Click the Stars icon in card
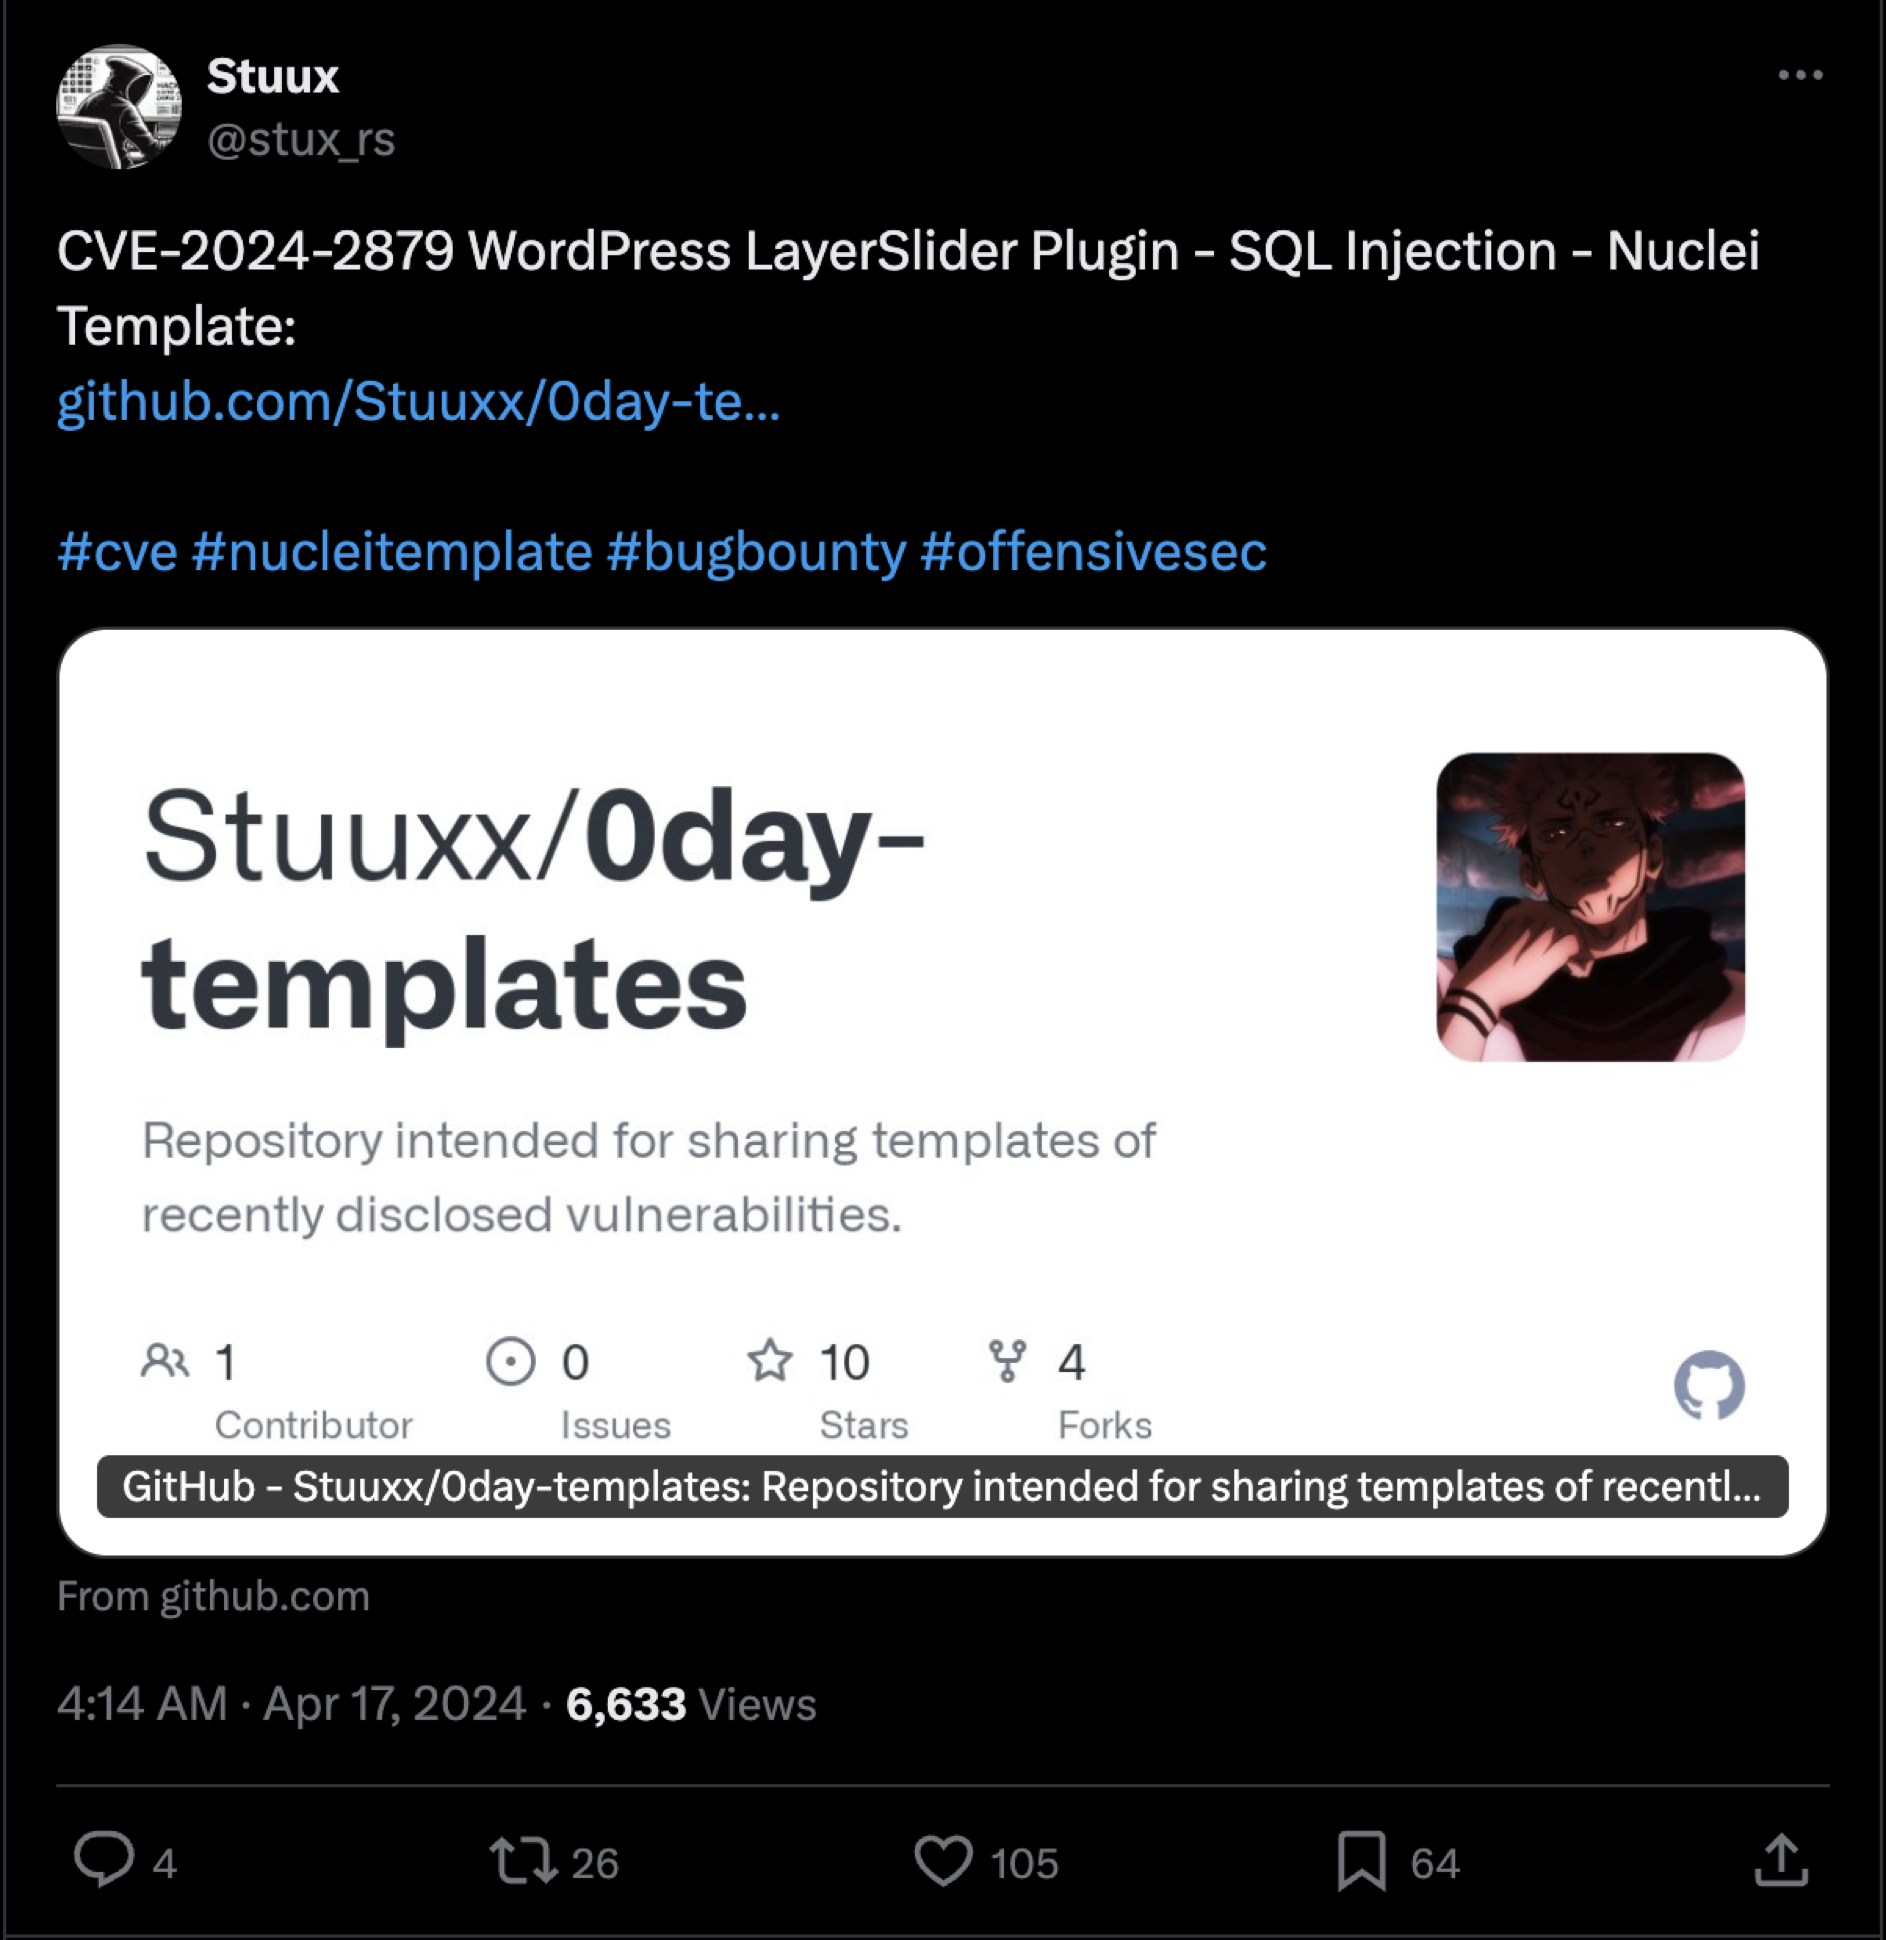The image size is (1886, 1940). coord(770,1361)
